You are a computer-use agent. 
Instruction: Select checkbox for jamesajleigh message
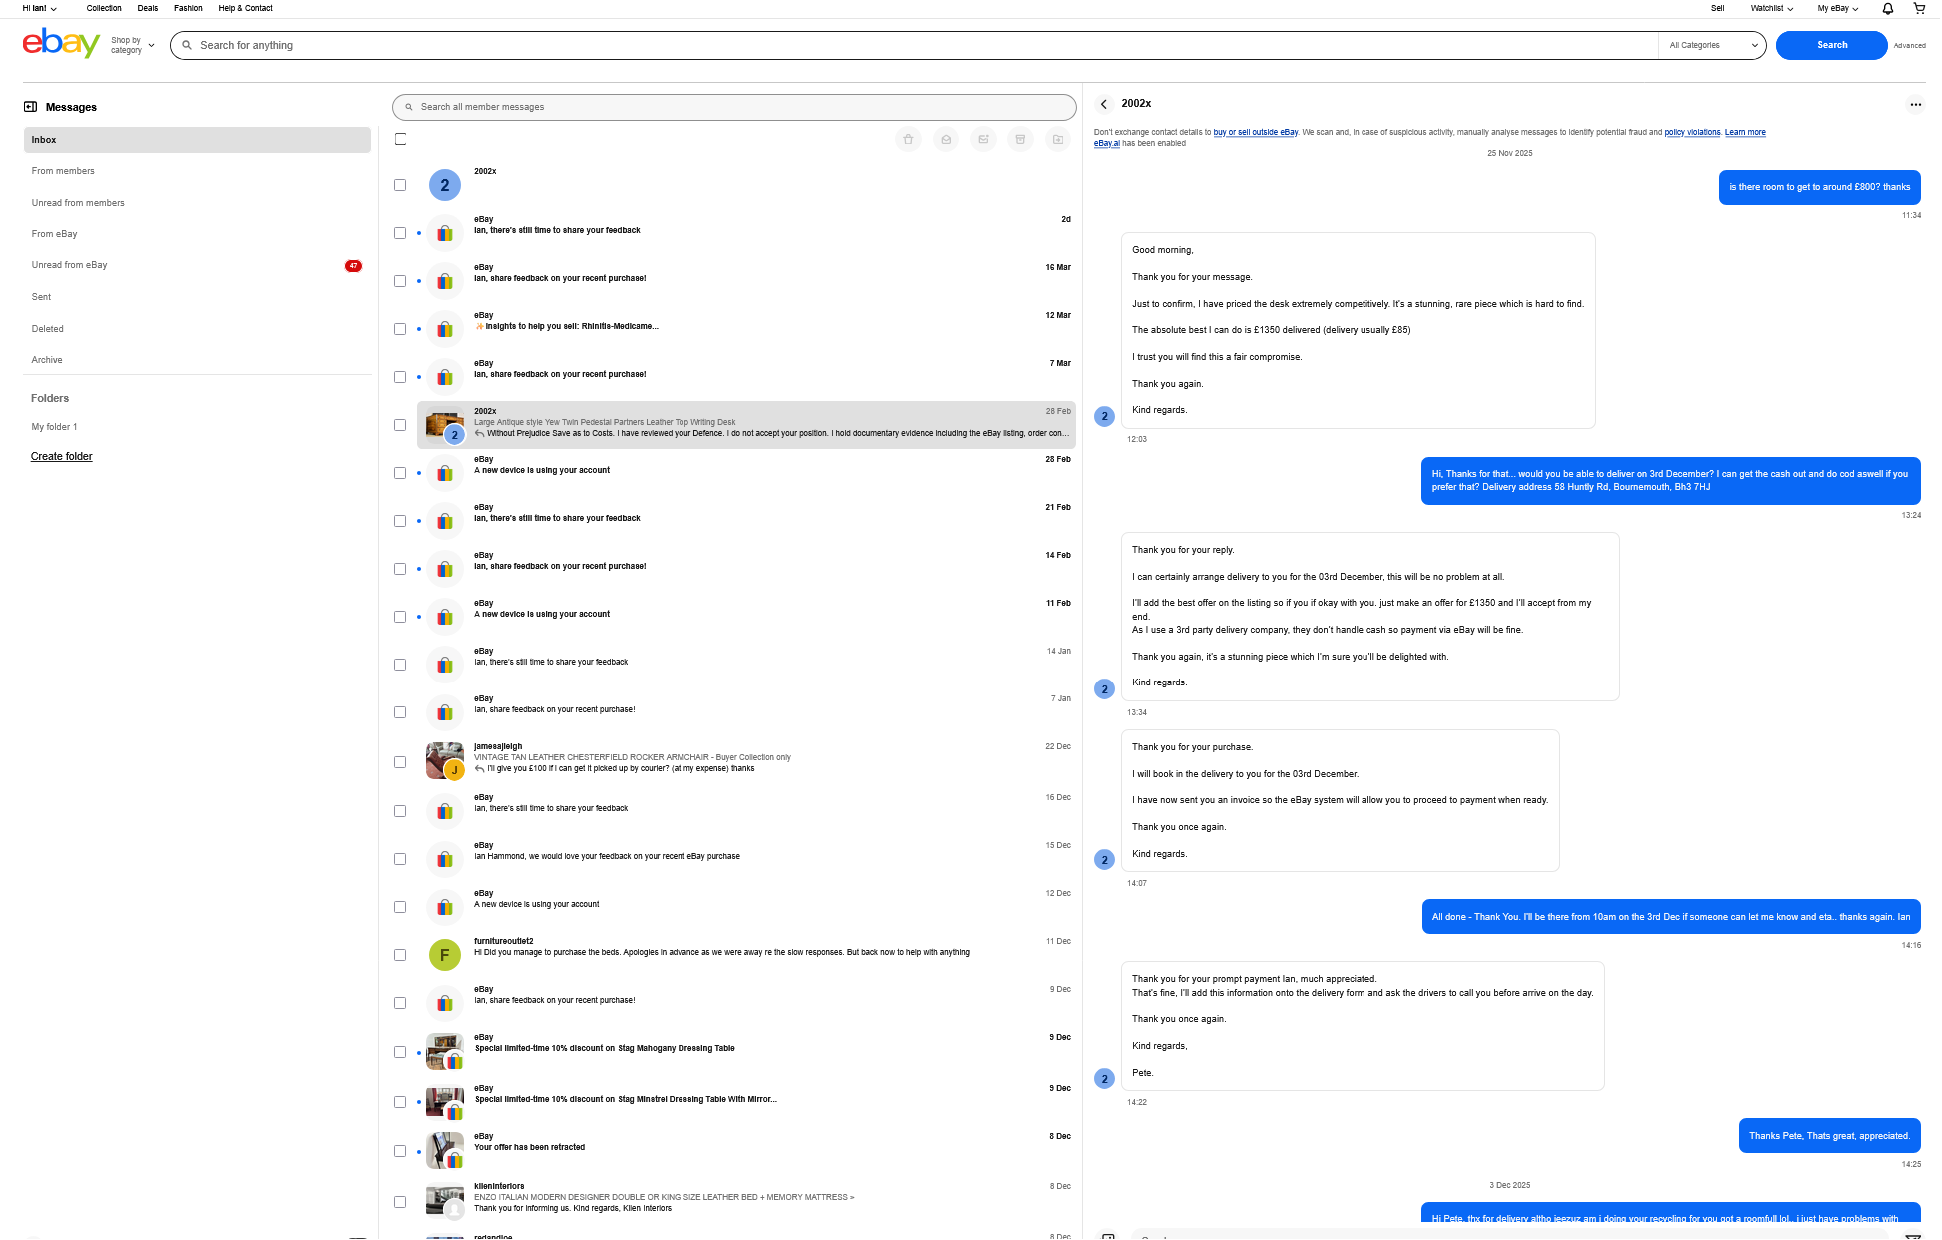[x=400, y=762]
